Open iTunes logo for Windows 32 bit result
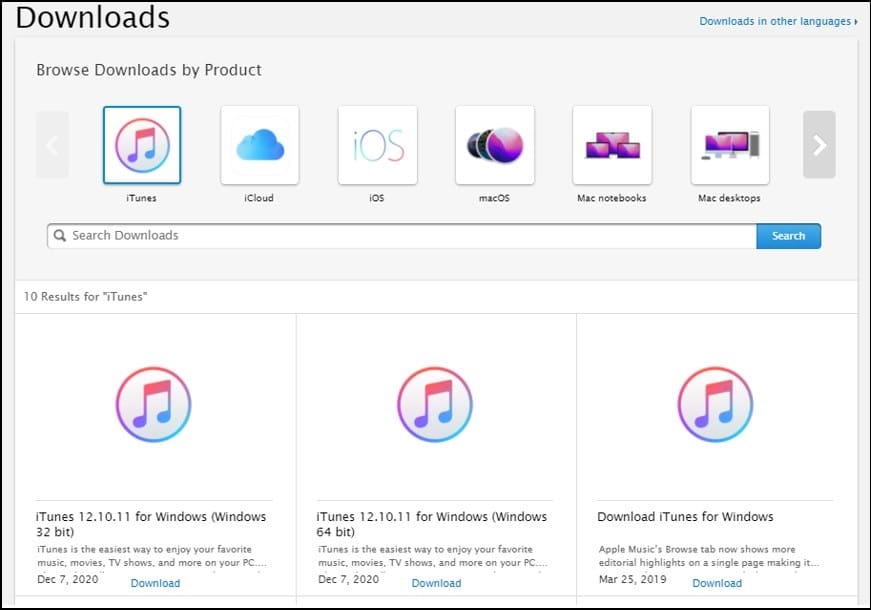Screen dimensions: 871x610 pyautogui.click(x=153, y=404)
